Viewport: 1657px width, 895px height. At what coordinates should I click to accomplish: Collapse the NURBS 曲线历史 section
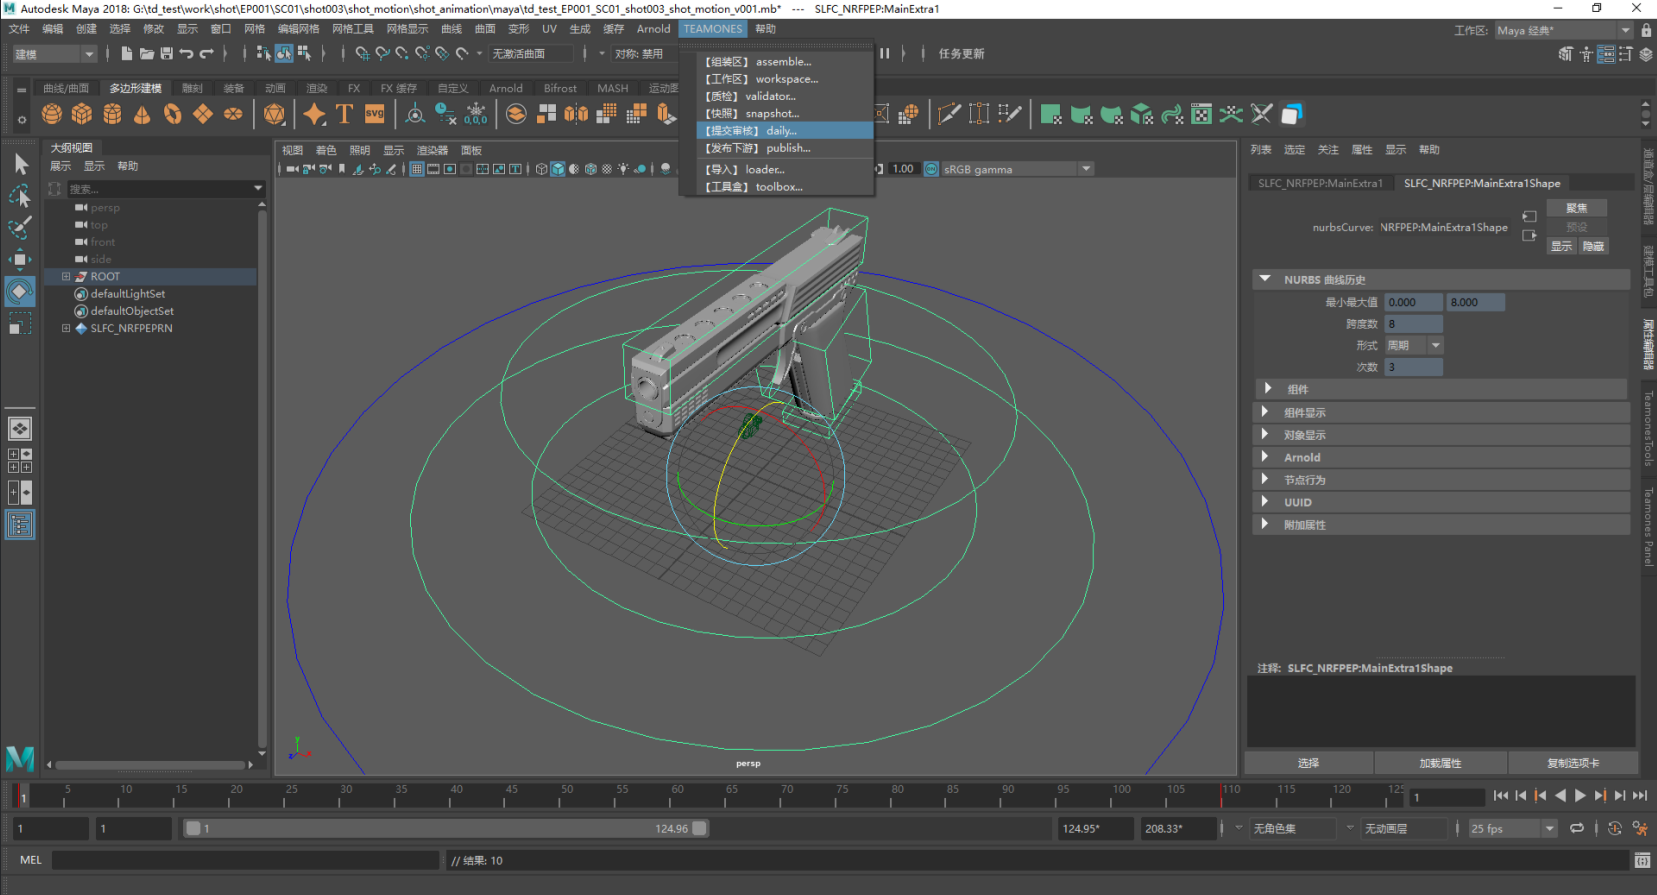pyautogui.click(x=1265, y=280)
